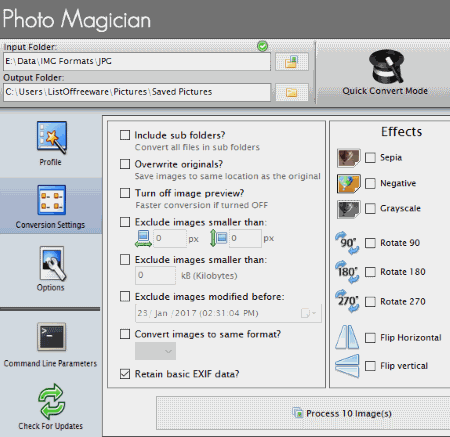
Task: Enable the Grayscale effect checkbox
Action: pyautogui.click(x=370, y=209)
